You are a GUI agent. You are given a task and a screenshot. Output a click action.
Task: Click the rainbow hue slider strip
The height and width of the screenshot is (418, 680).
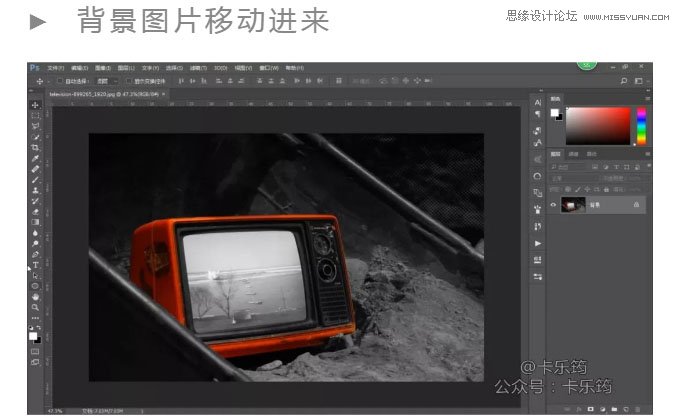pos(641,126)
